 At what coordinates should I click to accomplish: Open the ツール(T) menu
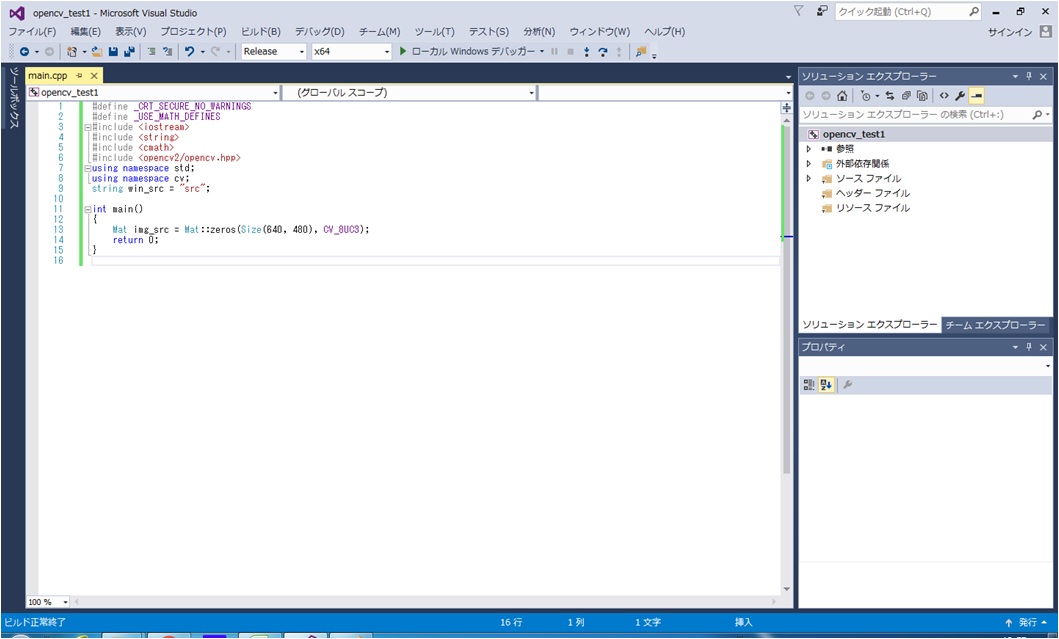pos(434,32)
